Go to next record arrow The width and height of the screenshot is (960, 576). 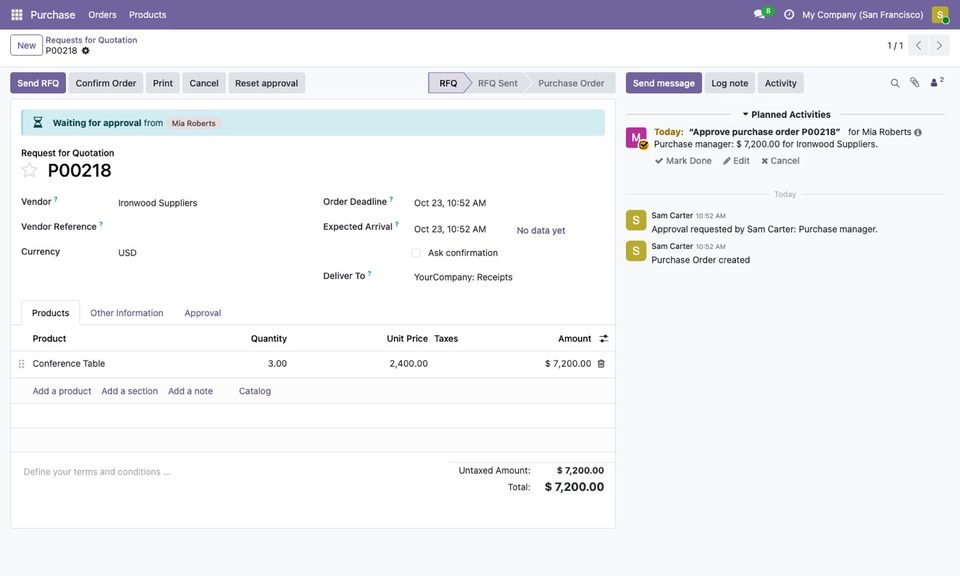pyautogui.click(x=939, y=45)
